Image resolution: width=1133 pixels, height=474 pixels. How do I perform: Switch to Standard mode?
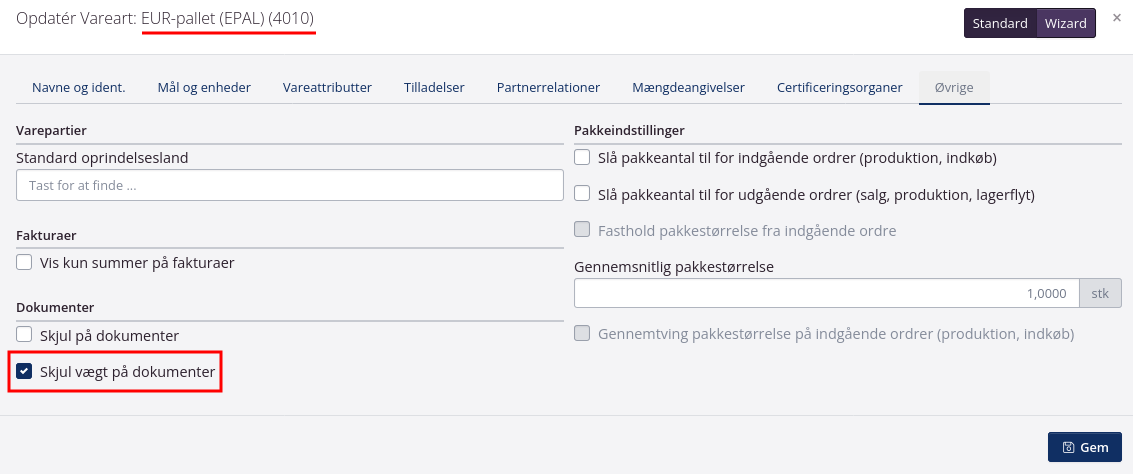coord(1000,23)
